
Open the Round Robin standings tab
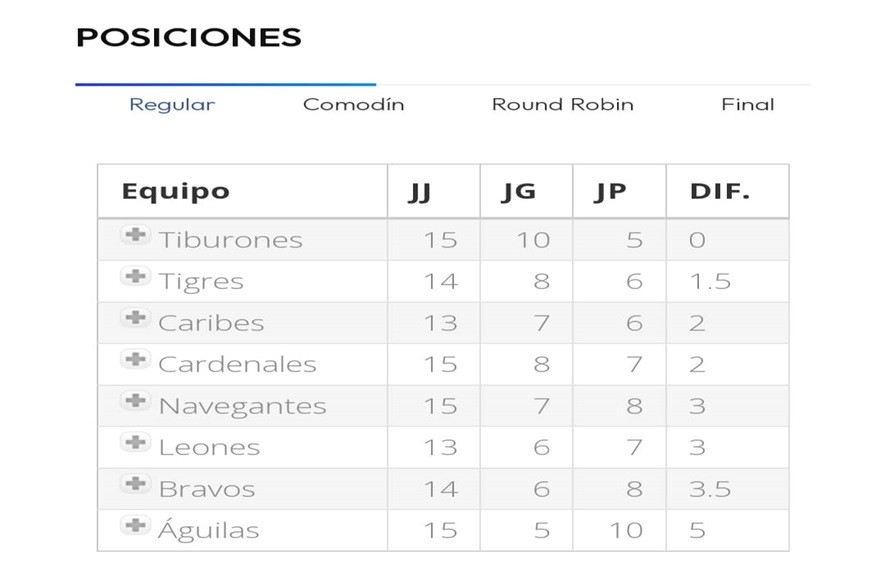pyautogui.click(x=562, y=104)
